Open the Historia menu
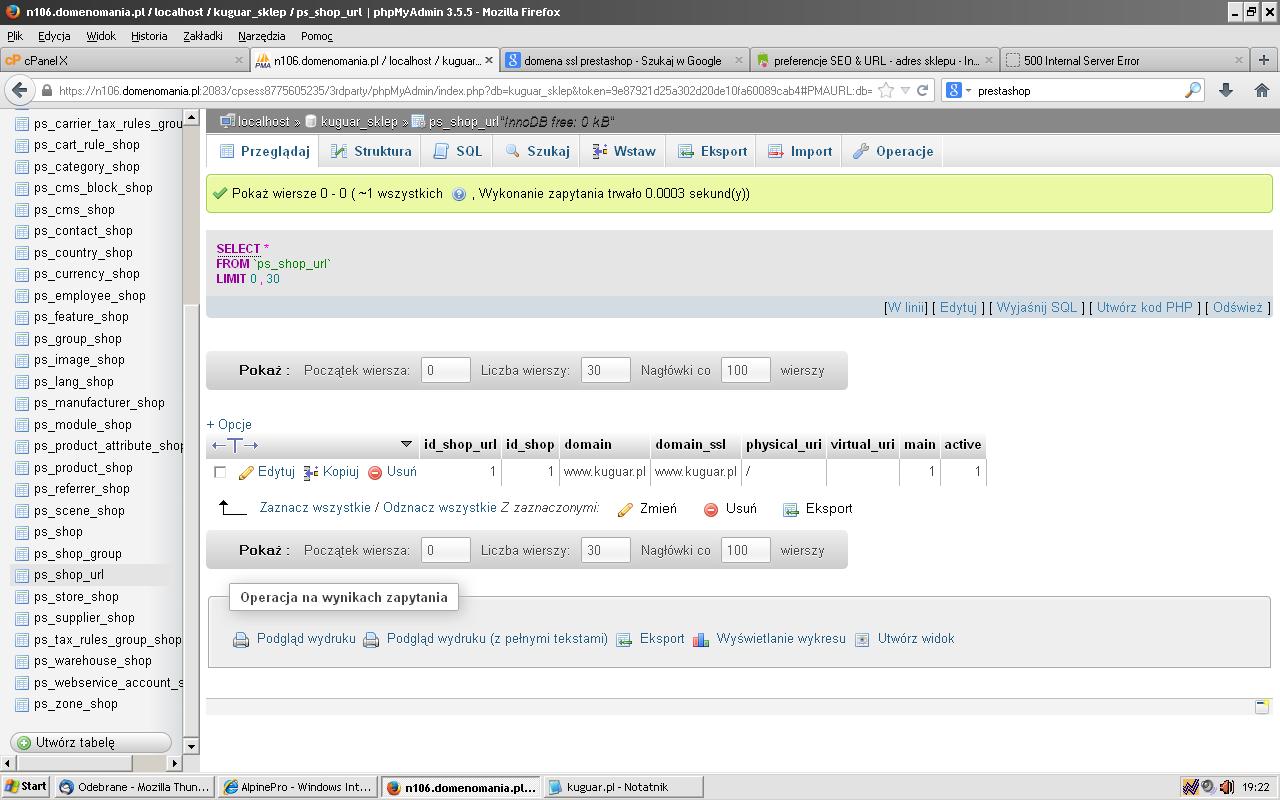The height and width of the screenshot is (800, 1280). [x=149, y=36]
